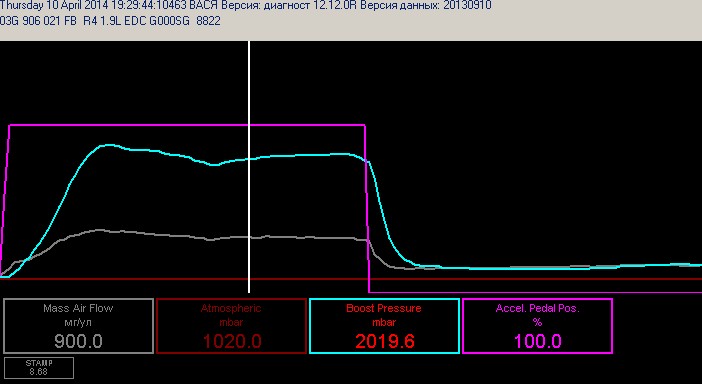This screenshot has height=384, width=702.
Task: Click the Boost Pressure readout box
Action: tap(385, 326)
